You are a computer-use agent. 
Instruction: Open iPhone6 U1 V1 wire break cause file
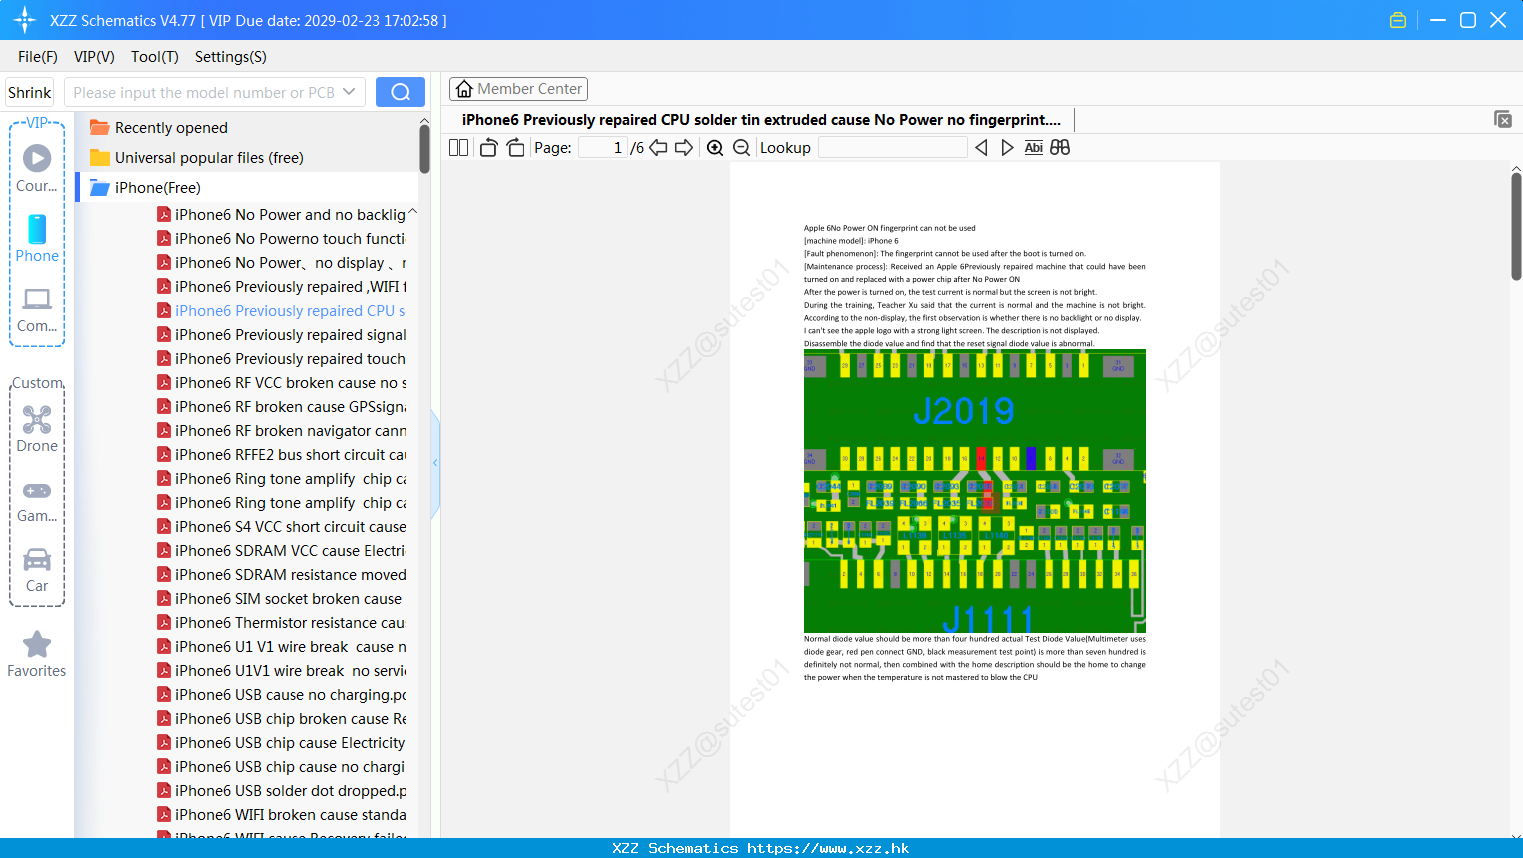(281, 647)
